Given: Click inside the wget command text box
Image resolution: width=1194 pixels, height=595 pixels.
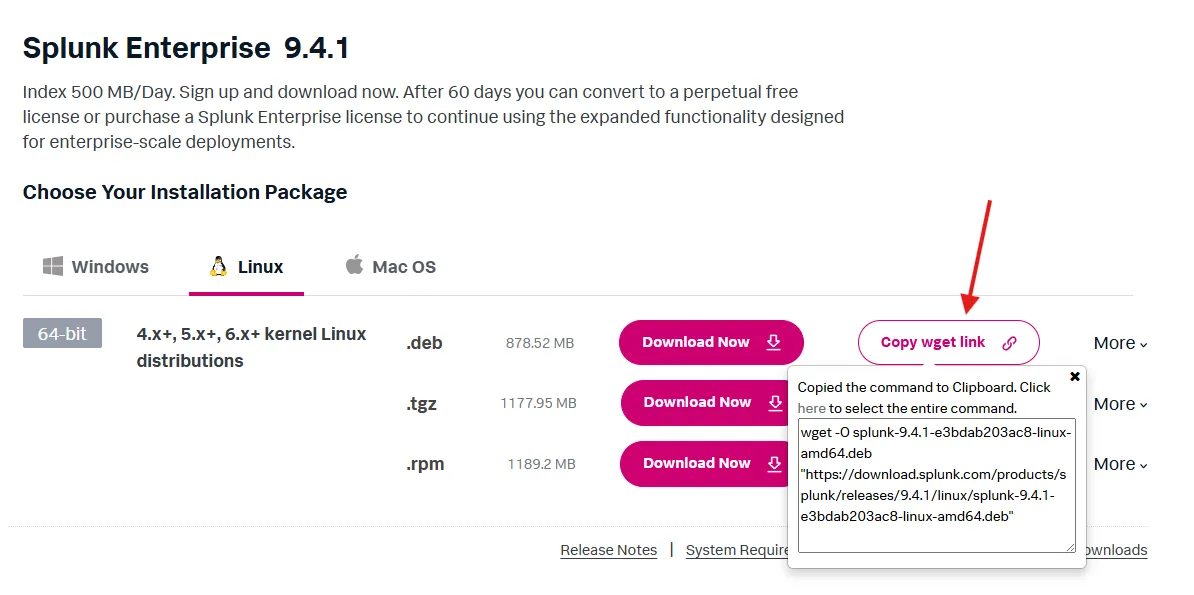Looking at the screenshot, I should click(x=936, y=485).
